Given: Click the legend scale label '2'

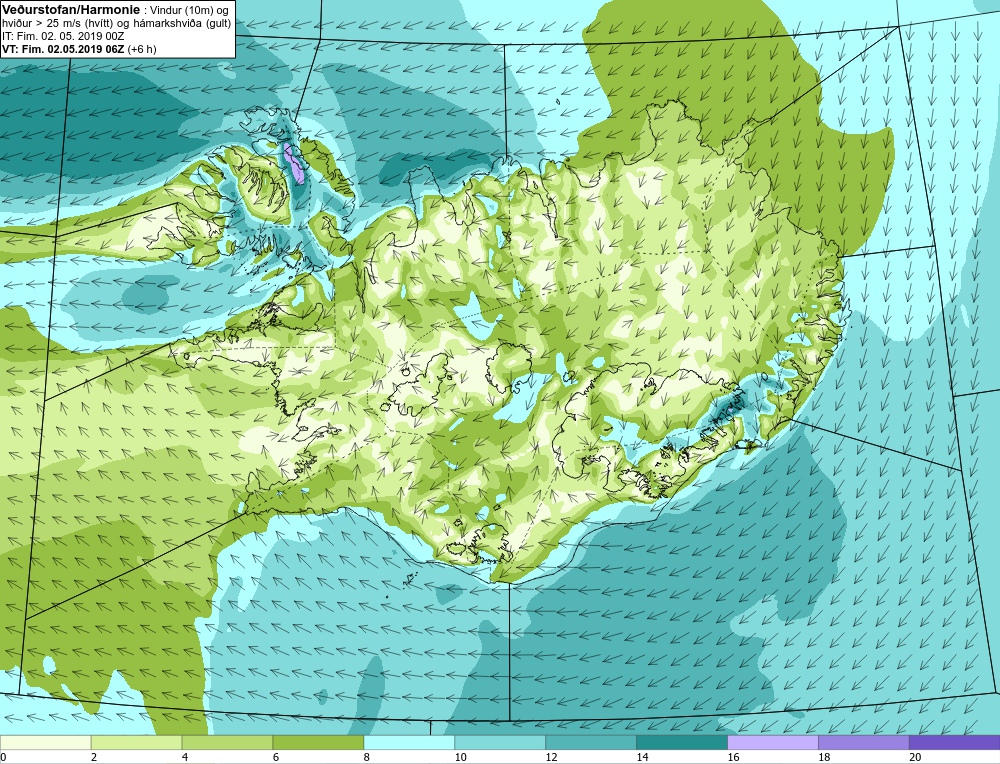Looking at the screenshot, I should pyautogui.click(x=94, y=758).
